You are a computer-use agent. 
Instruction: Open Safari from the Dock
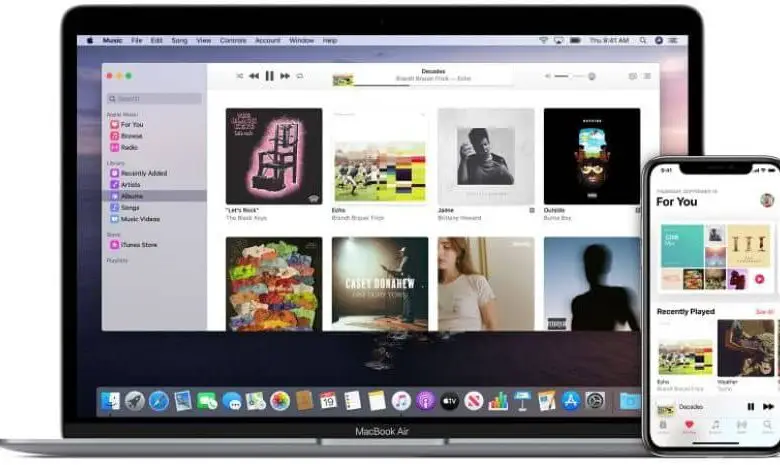coord(159,401)
